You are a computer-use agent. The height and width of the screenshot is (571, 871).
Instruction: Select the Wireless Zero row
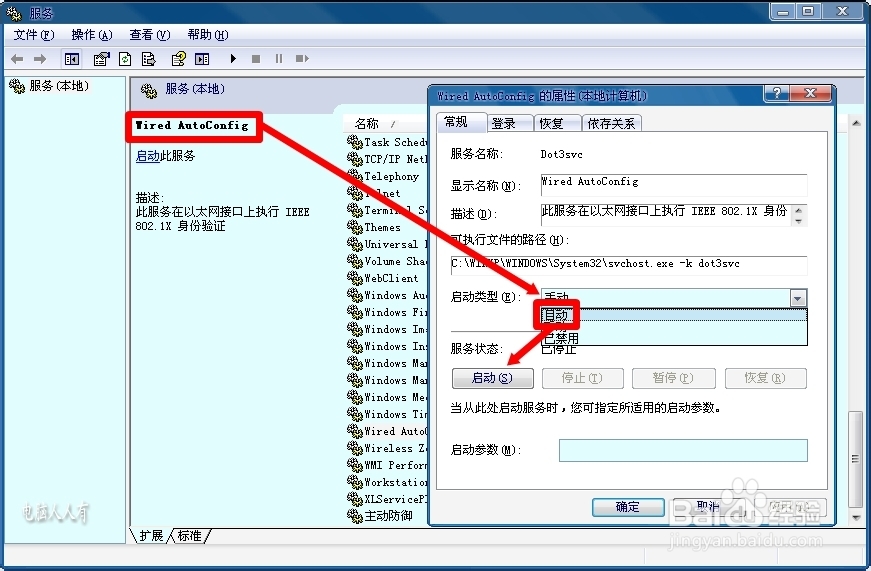(388, 448)
